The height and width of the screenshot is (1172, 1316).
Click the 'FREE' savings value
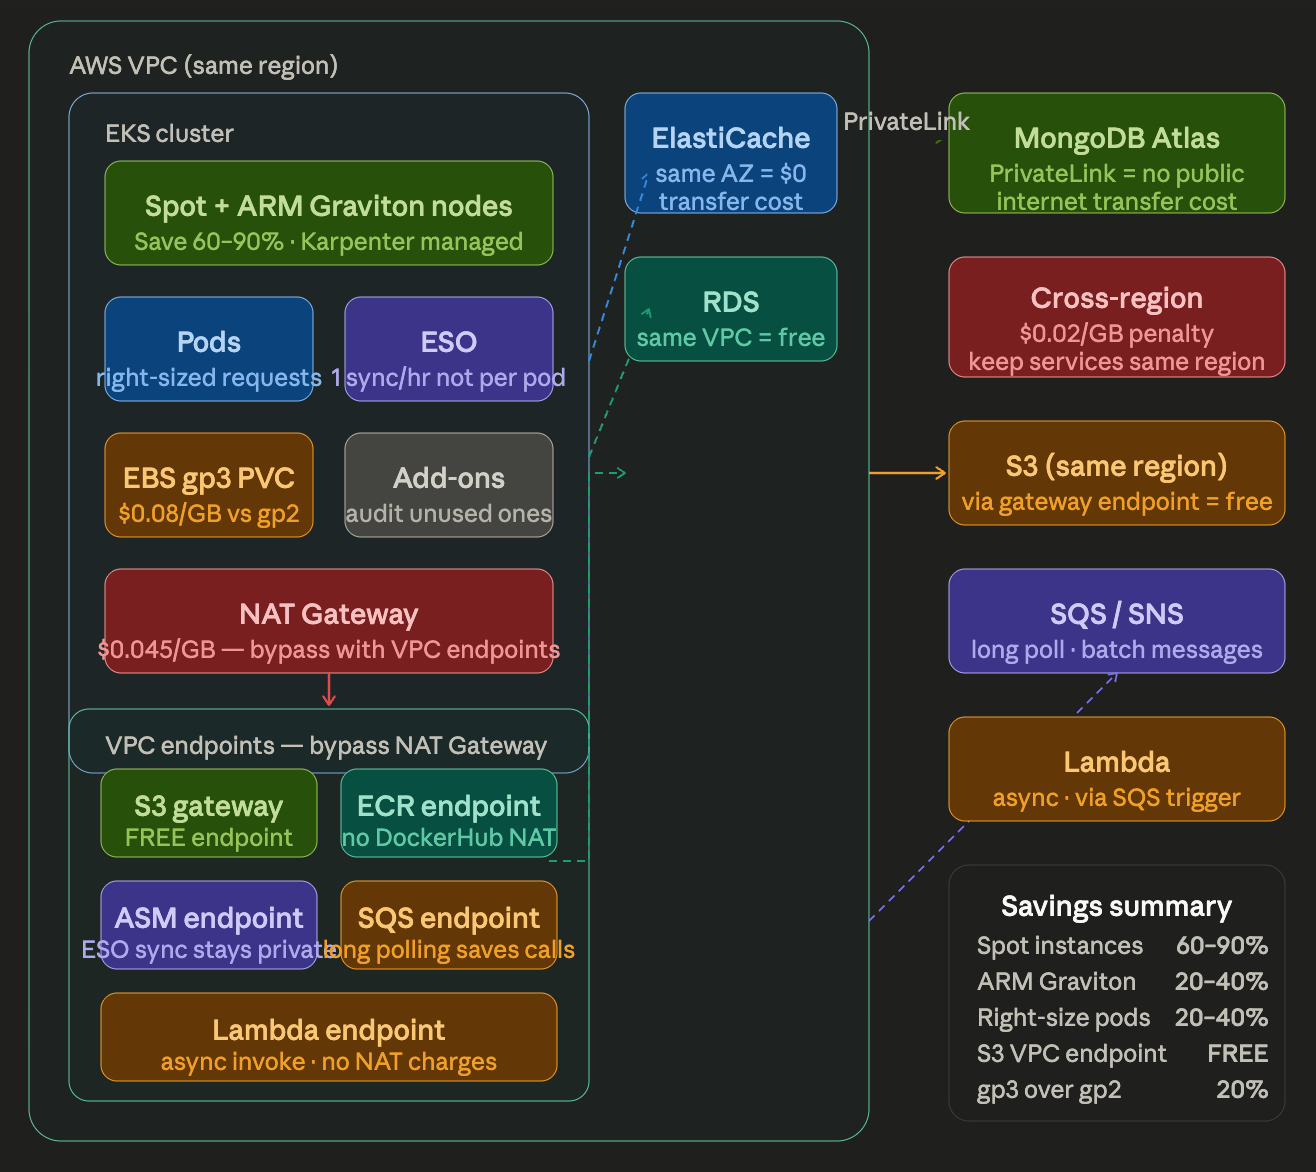1238,1054
